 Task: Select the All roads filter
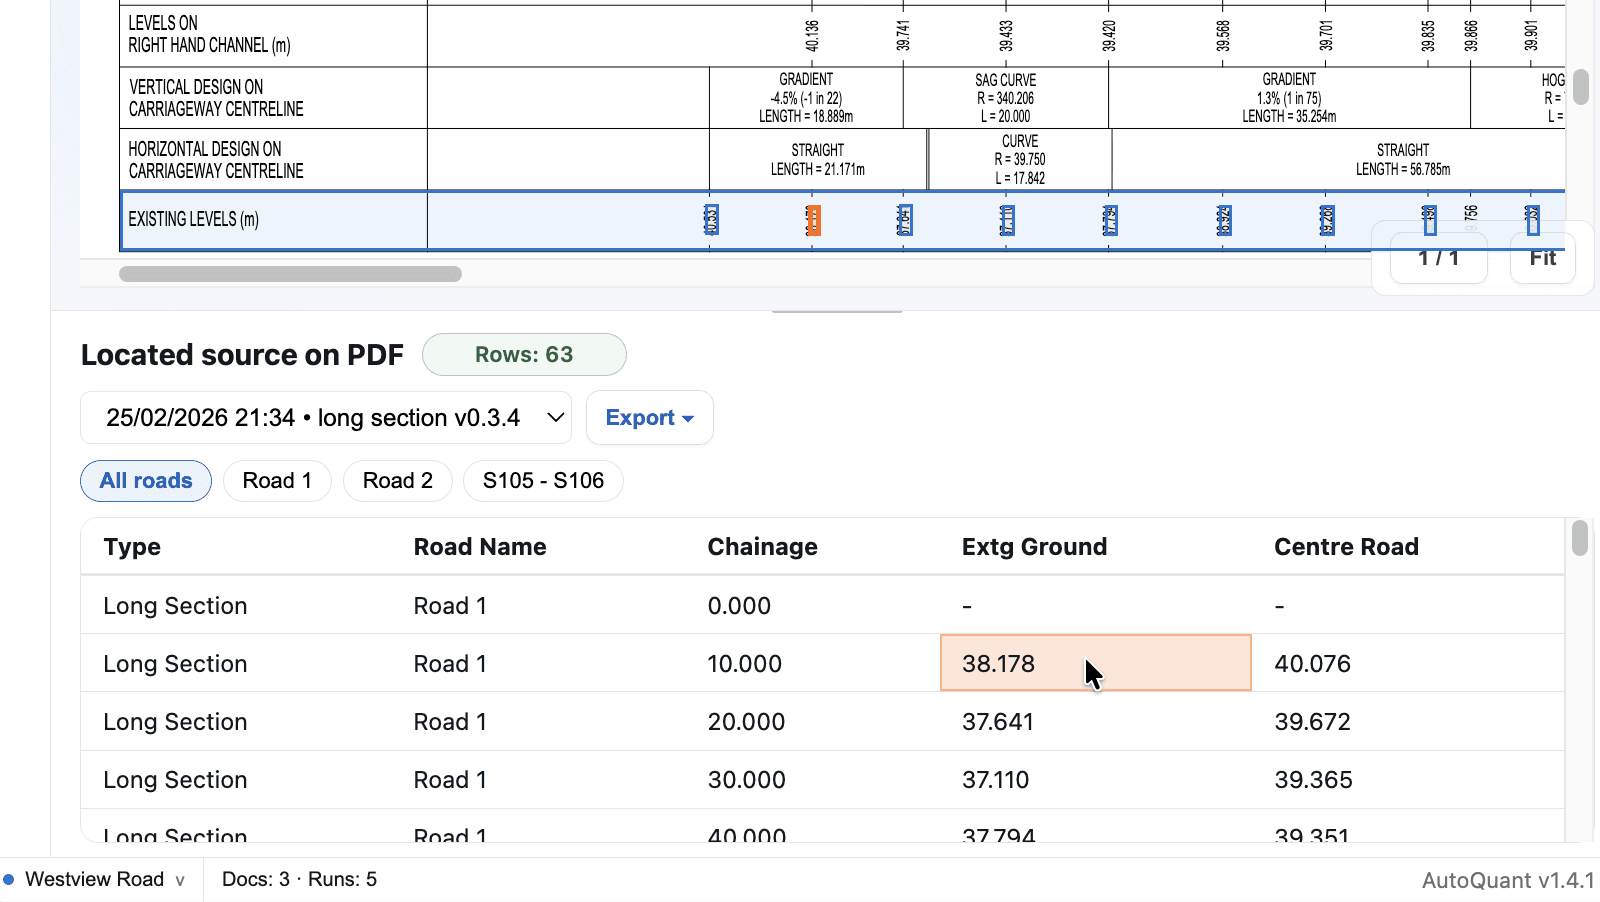(146, 481)
